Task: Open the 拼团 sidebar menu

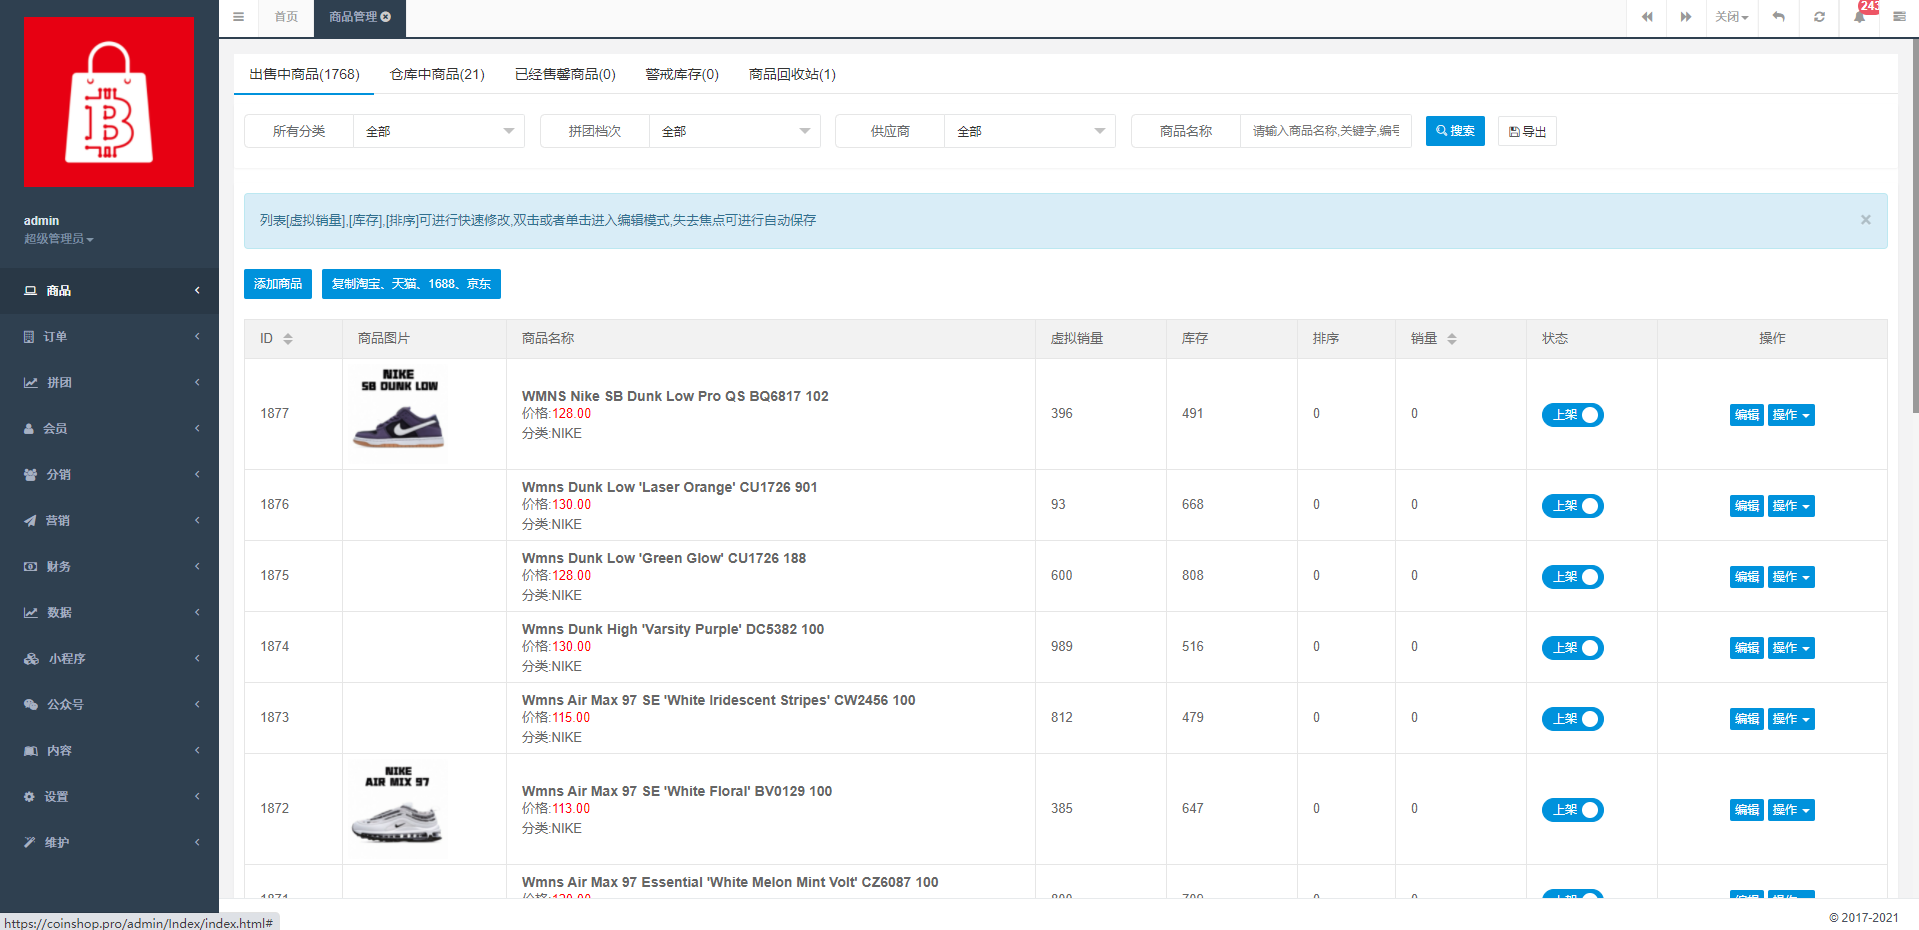Action: coord(109,383)
